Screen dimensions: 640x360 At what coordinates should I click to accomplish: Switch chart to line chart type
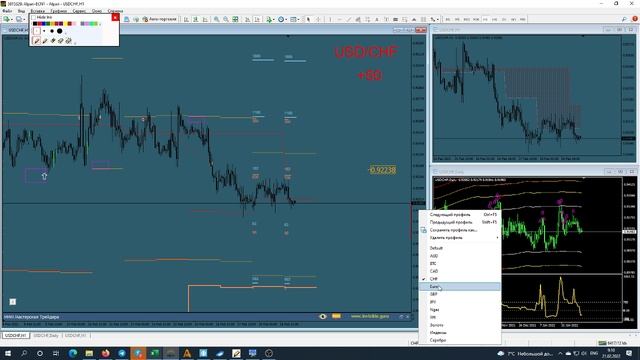(205, 19)
